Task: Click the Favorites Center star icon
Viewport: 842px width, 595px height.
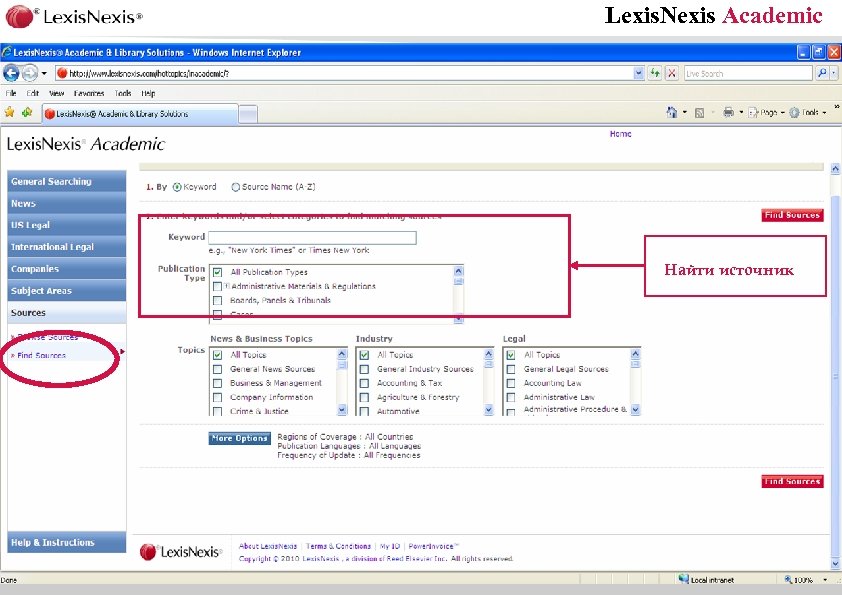Action: pos(9,112)
